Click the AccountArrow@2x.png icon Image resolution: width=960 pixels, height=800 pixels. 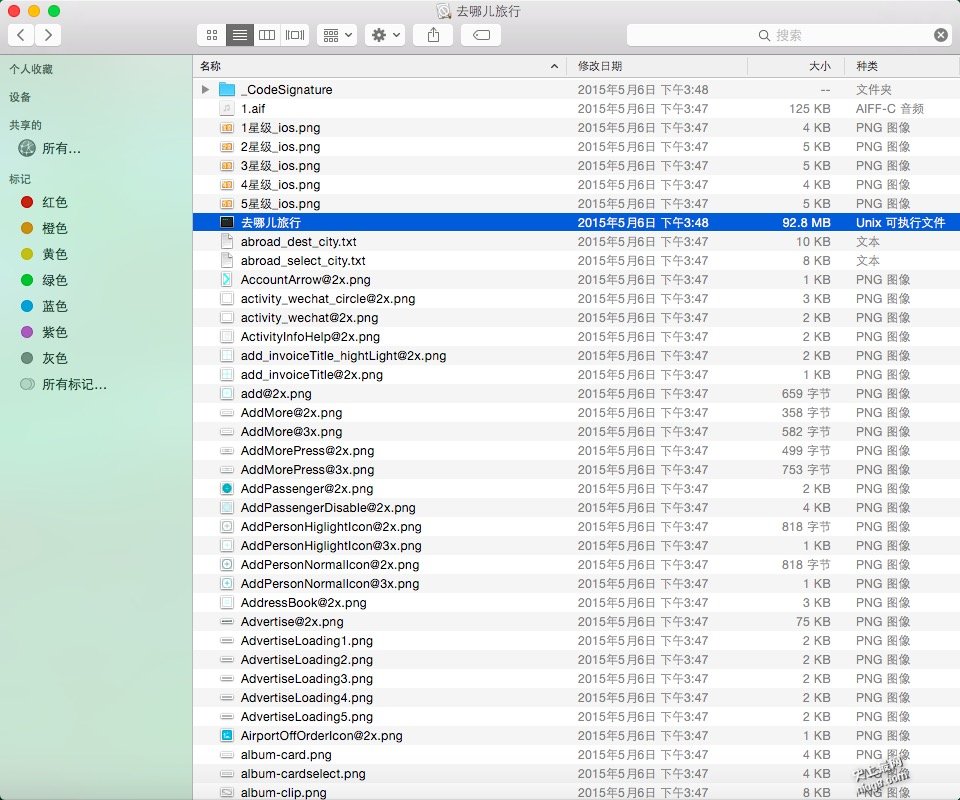(227, 279)
